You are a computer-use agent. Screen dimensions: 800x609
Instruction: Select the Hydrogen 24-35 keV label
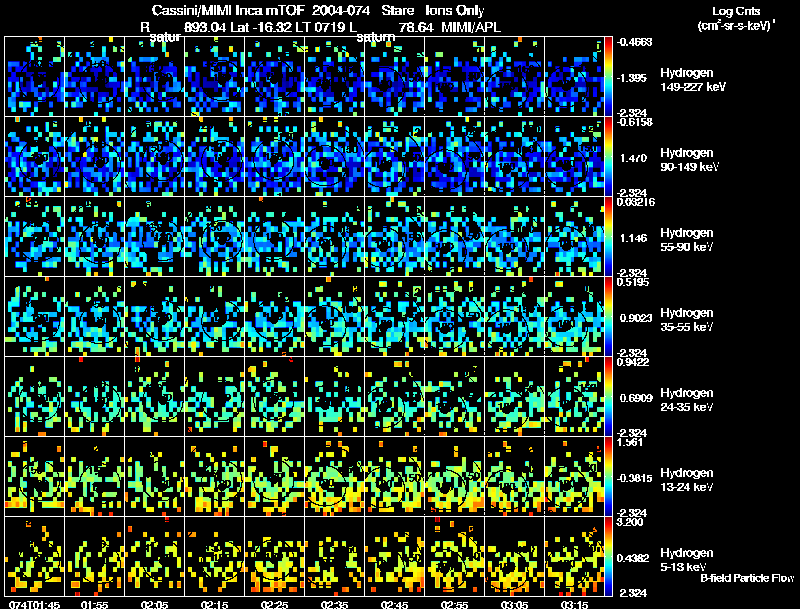[x=687, y=400]
